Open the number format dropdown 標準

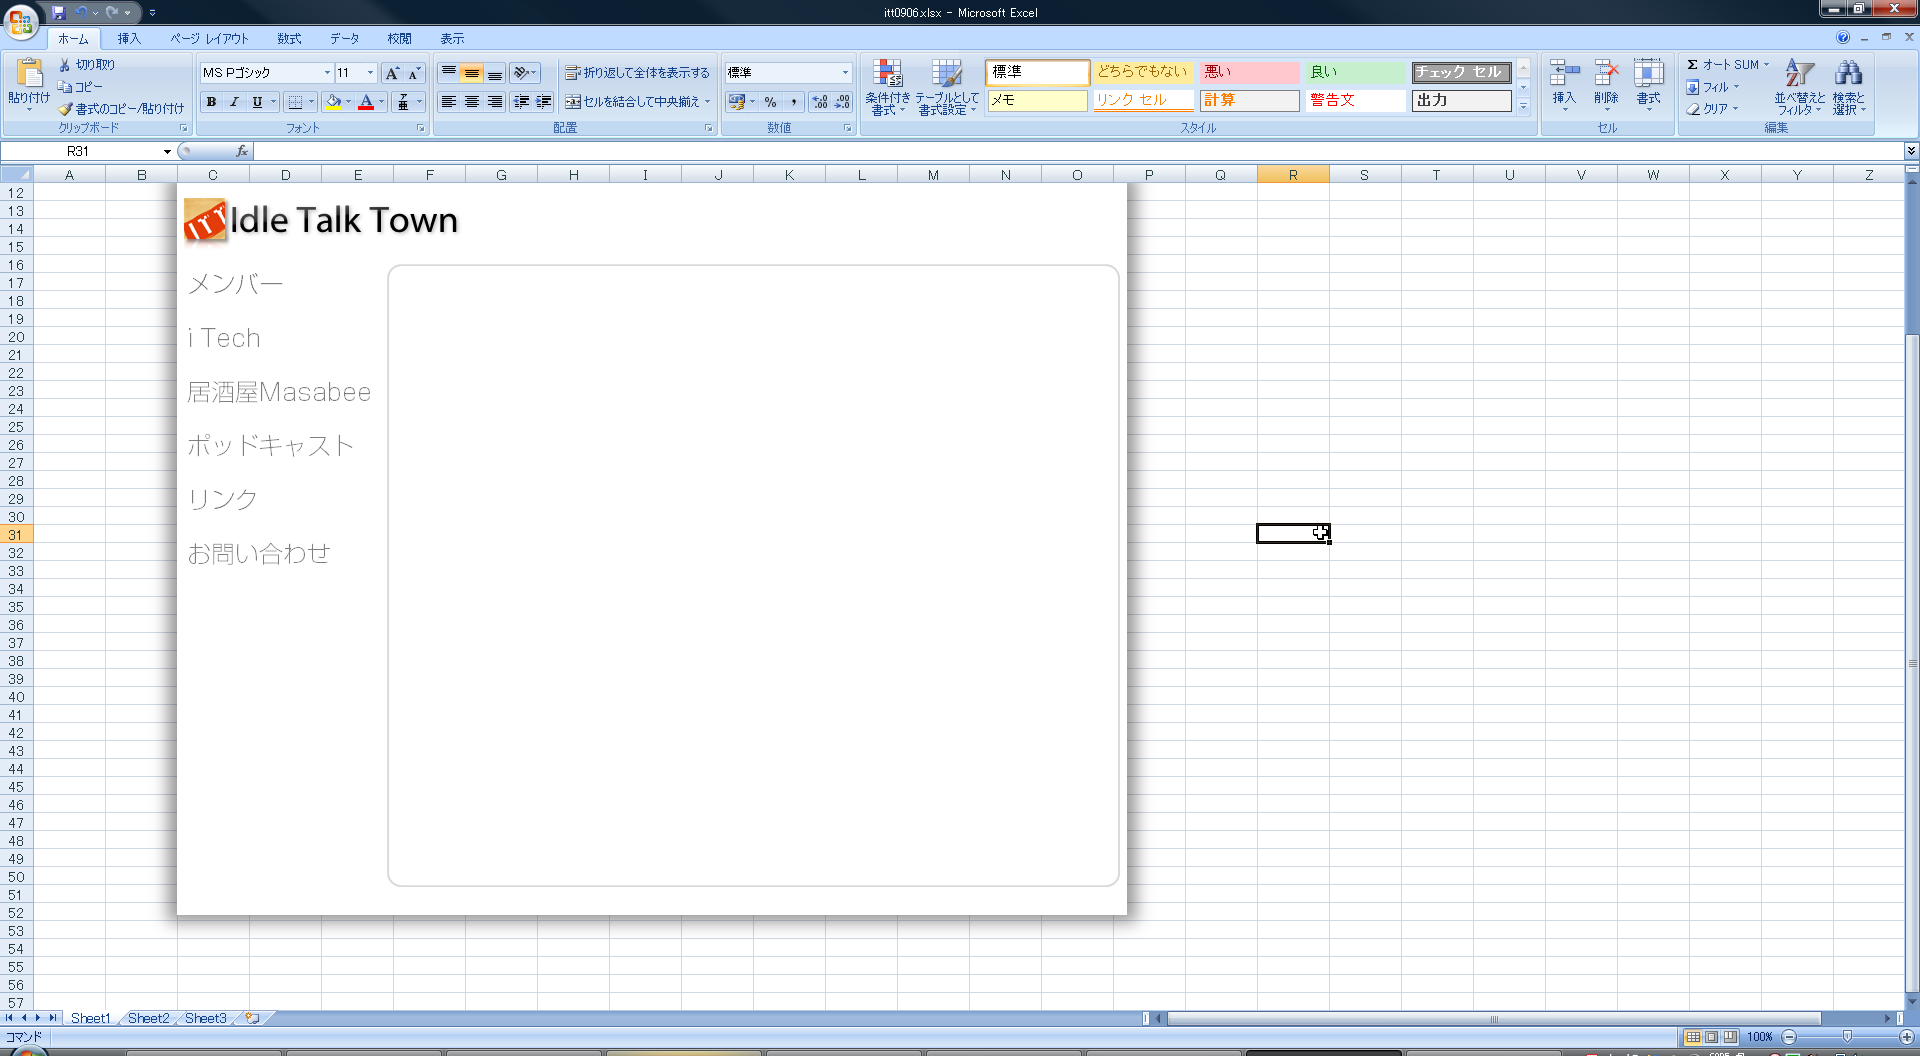(845, 73)
